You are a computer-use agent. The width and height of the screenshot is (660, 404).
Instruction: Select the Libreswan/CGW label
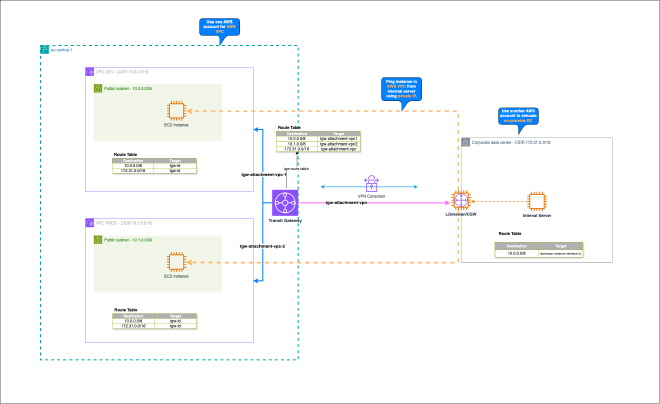(461, 214)
